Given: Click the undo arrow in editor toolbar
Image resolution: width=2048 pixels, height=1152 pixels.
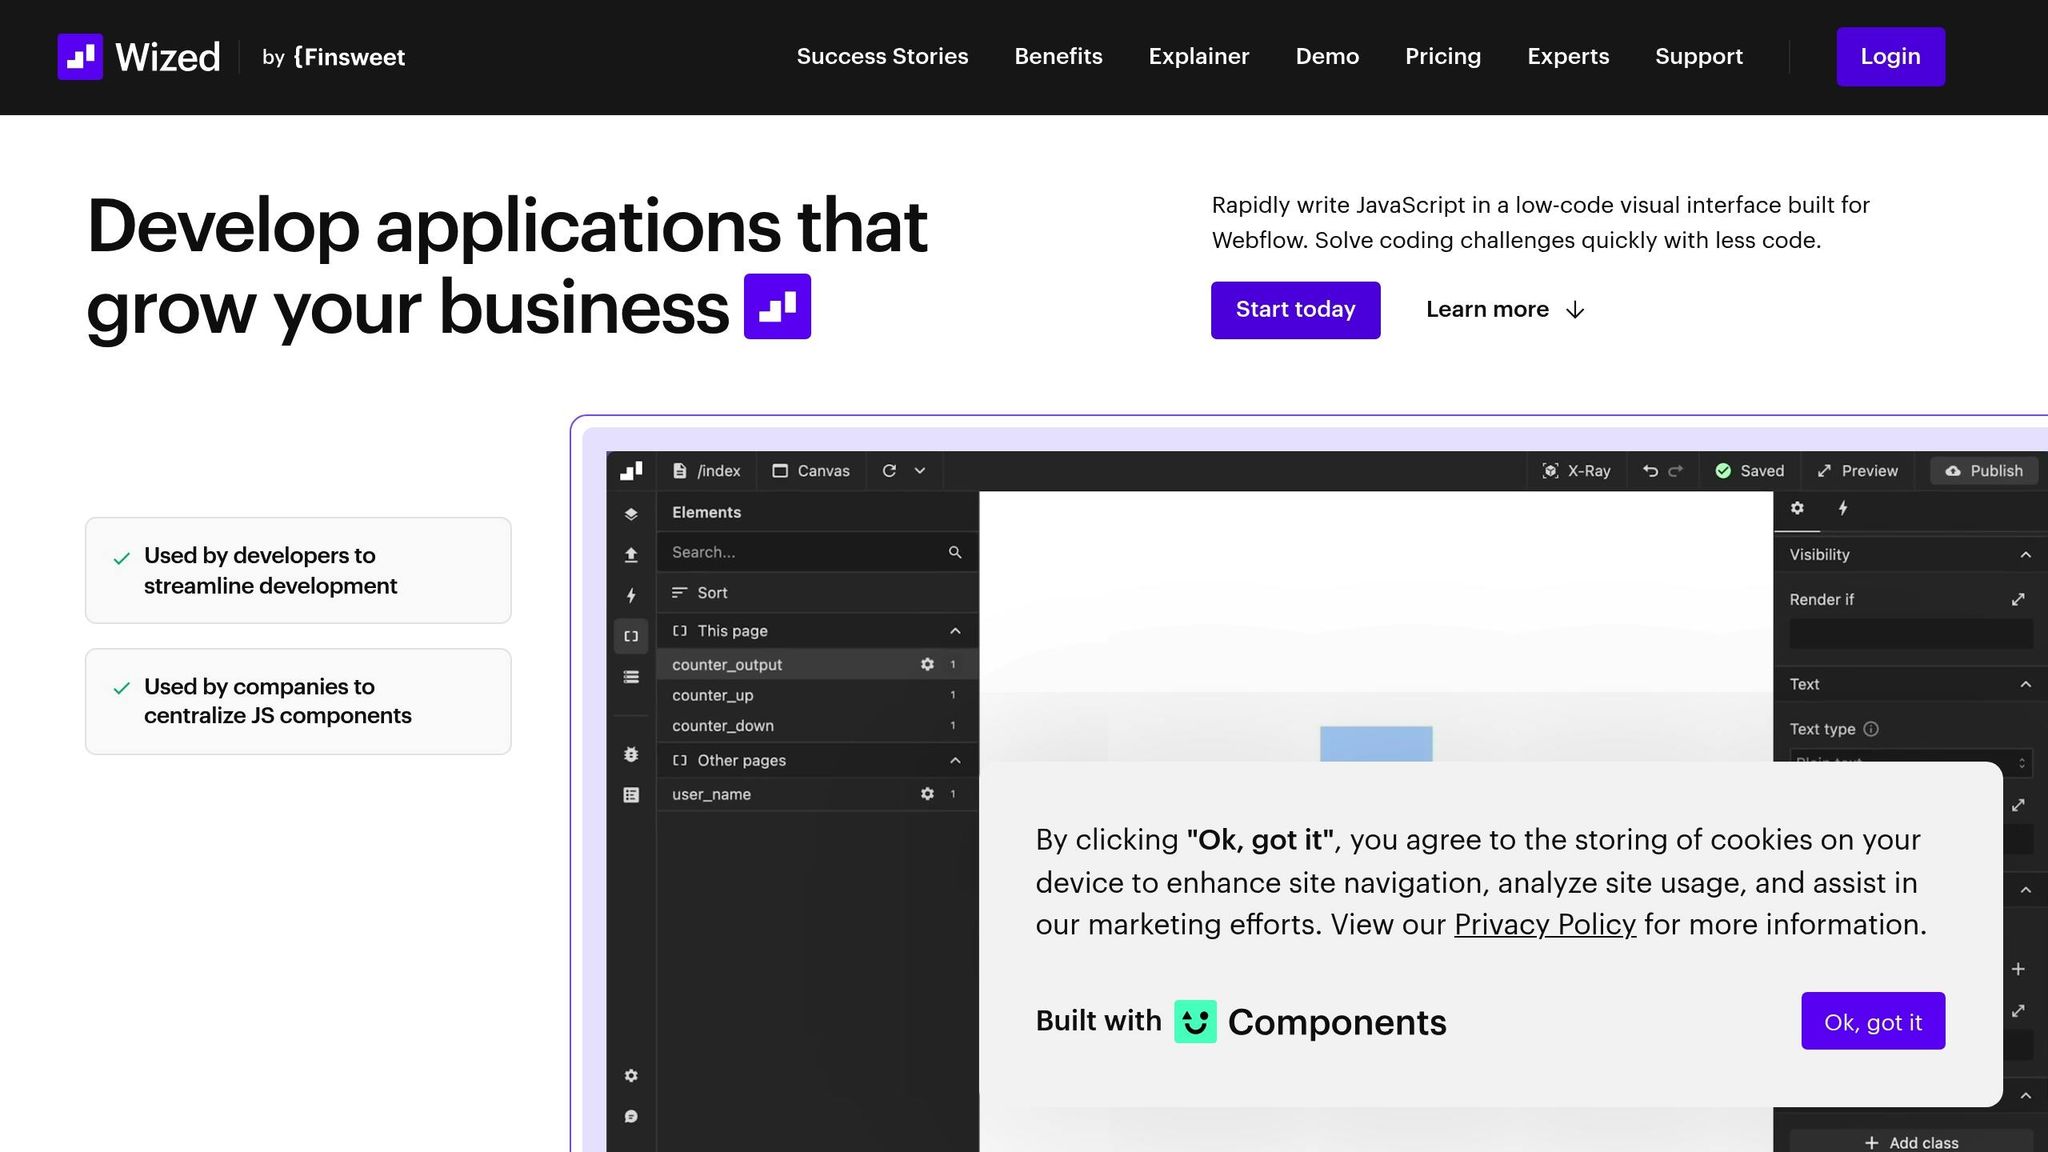Looking at the screenshot, I should [x=1650, y=471].
